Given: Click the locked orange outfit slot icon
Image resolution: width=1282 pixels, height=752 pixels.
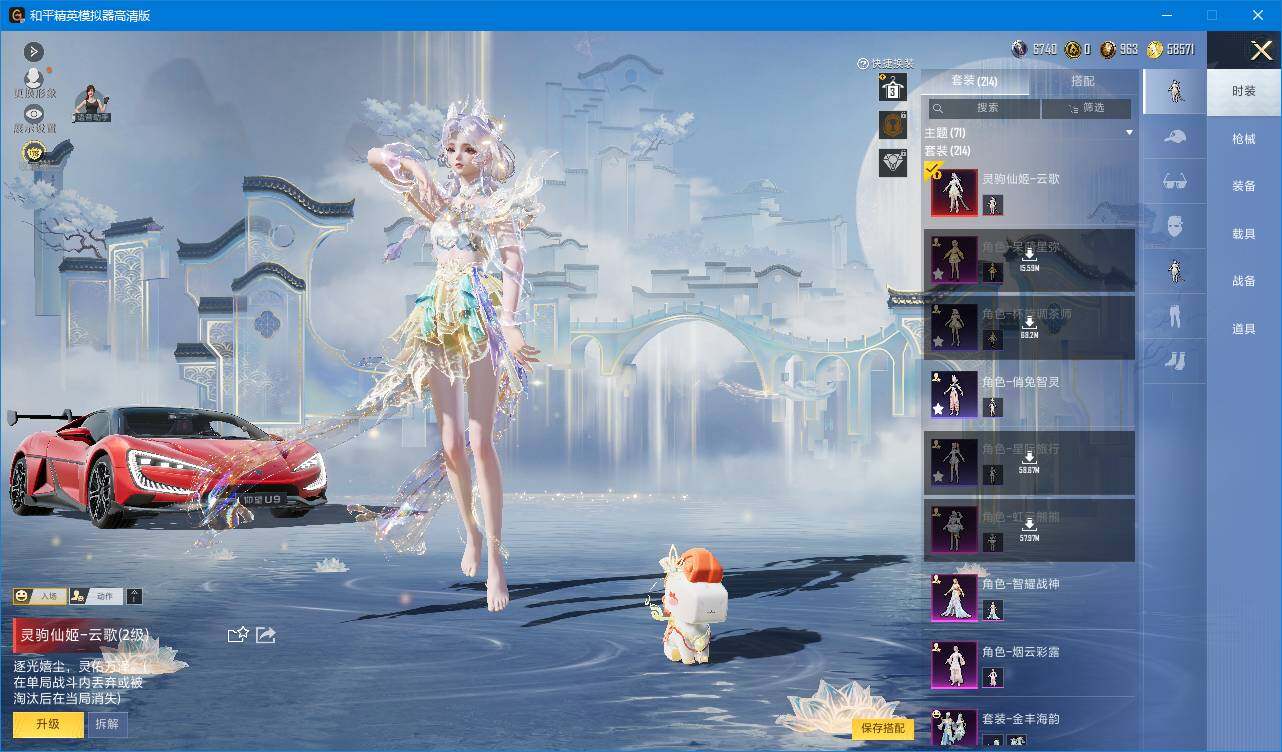Looking at the screenshot, I should point(892,125).
